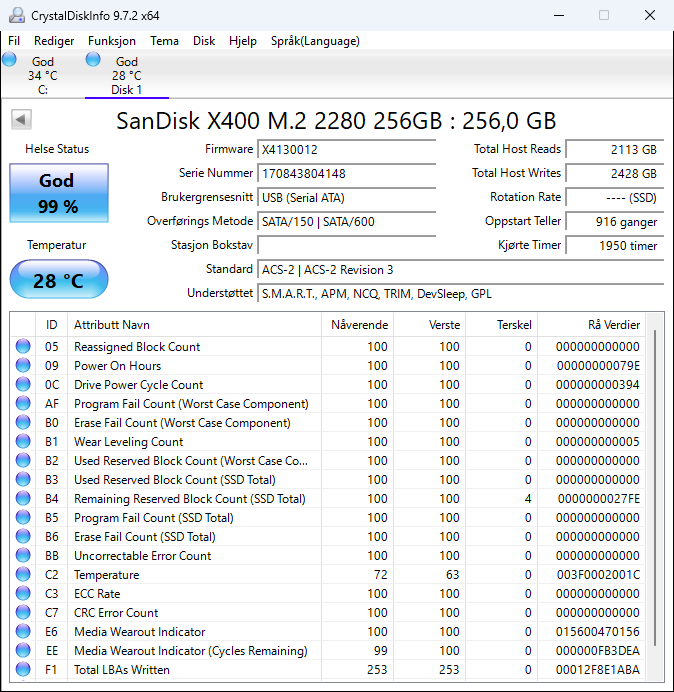Click the Total Host Writes value 2428 GB
Image resolution: width=674 pixels, height=692 pixels.
[615, 173]
